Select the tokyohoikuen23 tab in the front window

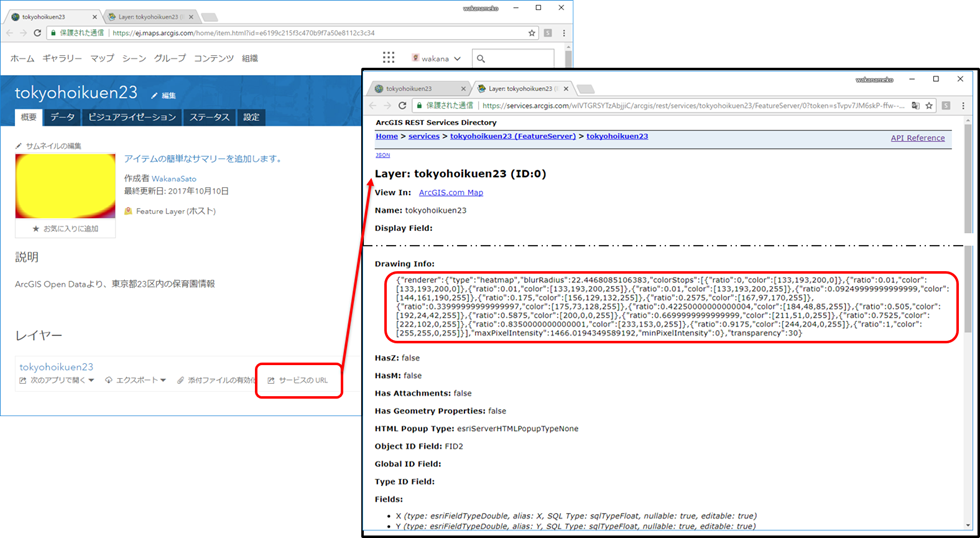coord(417,89)
